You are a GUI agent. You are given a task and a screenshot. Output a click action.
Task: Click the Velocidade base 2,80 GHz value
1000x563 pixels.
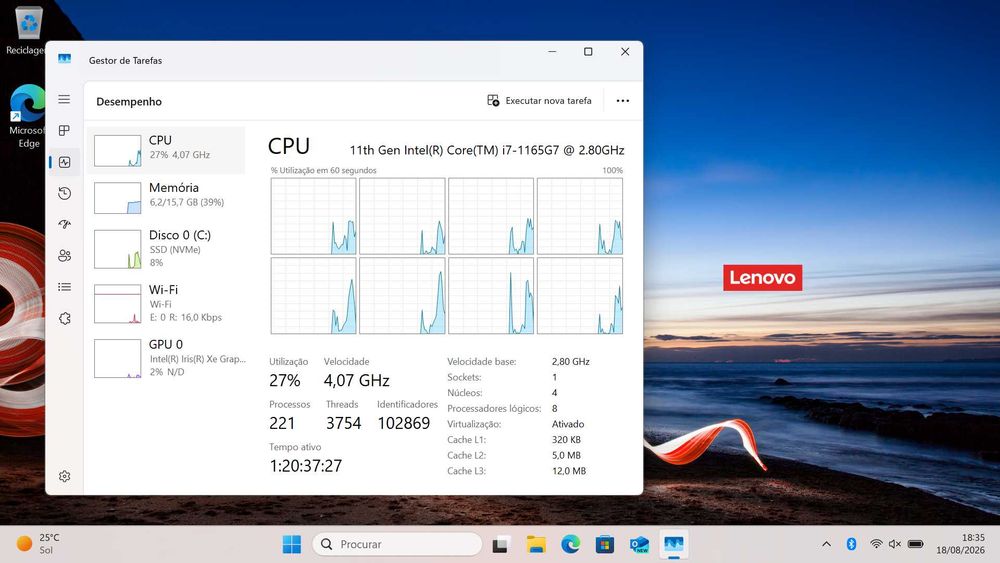pyautogui.click(x=571, y=362)
